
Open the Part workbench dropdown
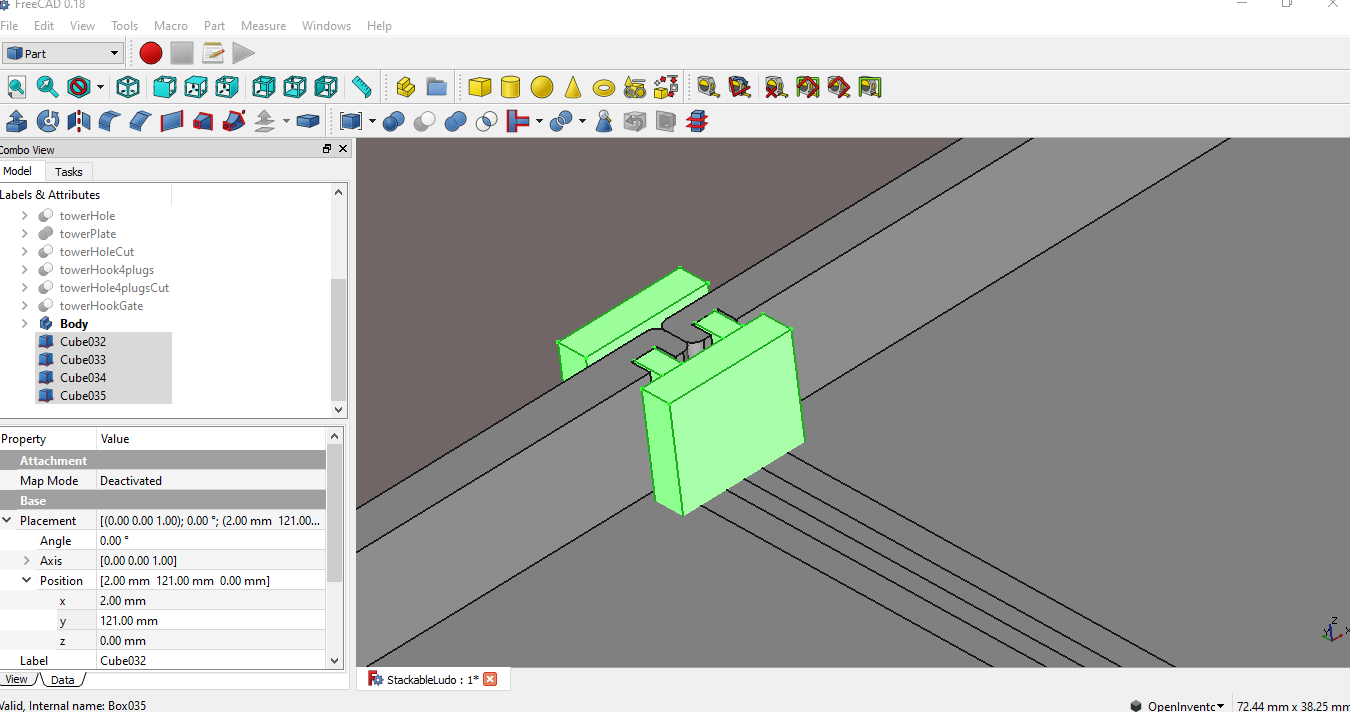pos(62,53)
